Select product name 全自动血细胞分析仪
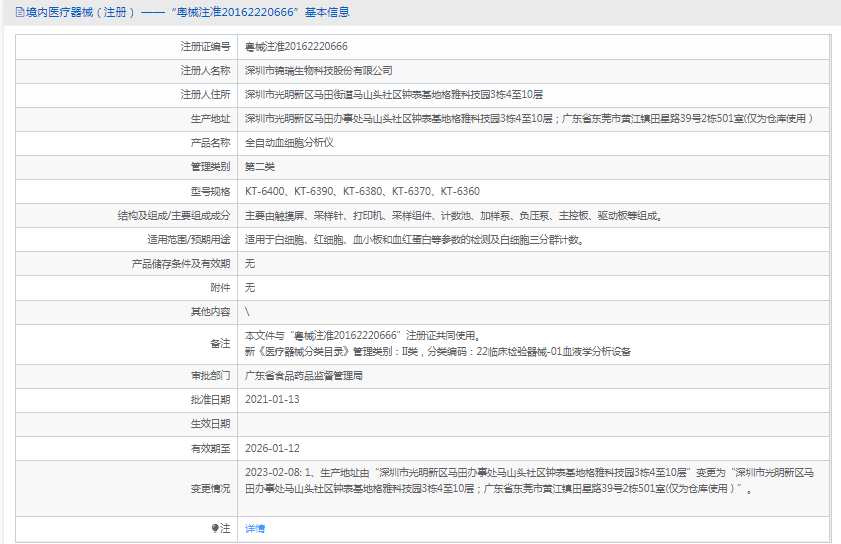The height and width of the screenshot is (544, 841). coord(289,143)
